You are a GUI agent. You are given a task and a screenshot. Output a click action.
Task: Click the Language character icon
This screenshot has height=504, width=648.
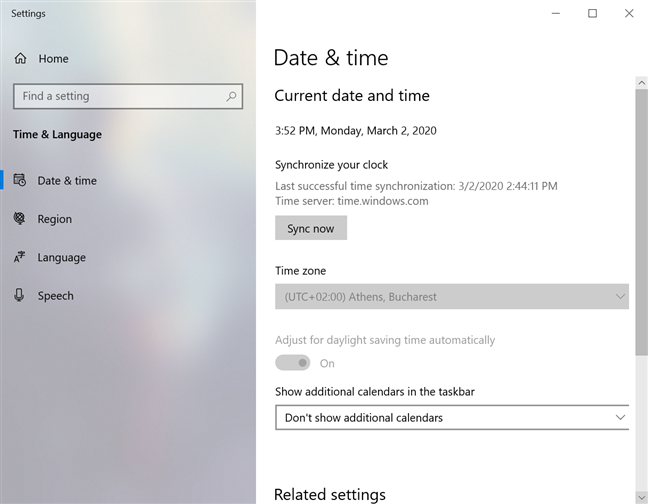[x=19, y=257]
